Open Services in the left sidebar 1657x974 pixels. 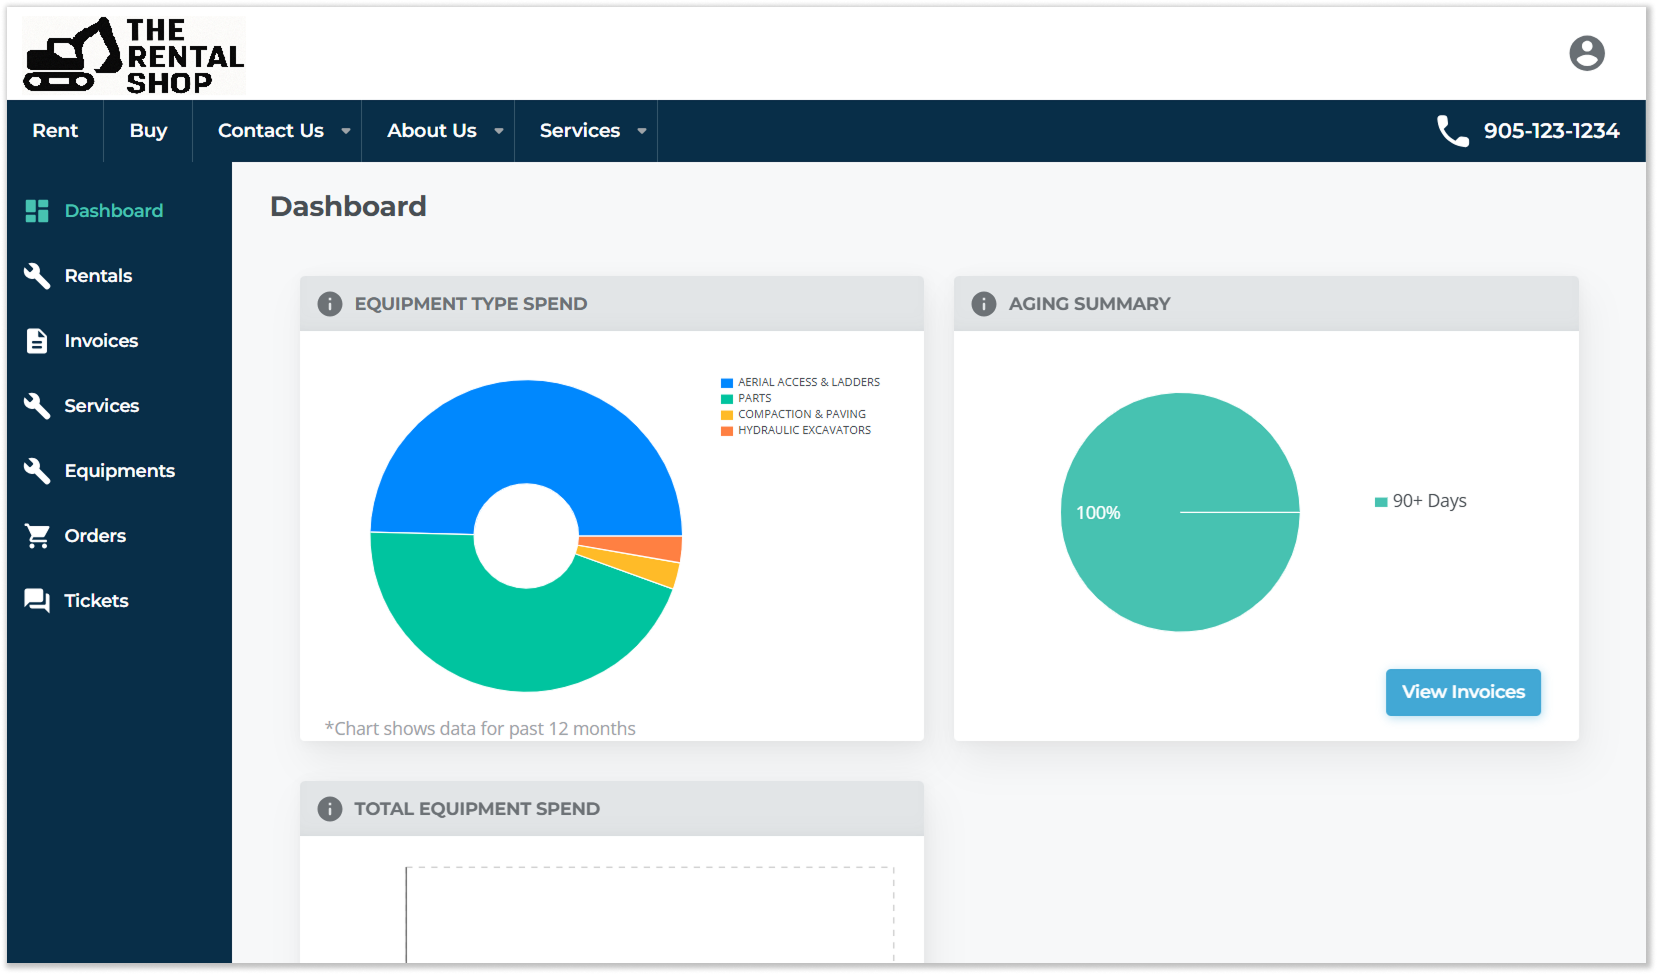(x=101, y=406)
